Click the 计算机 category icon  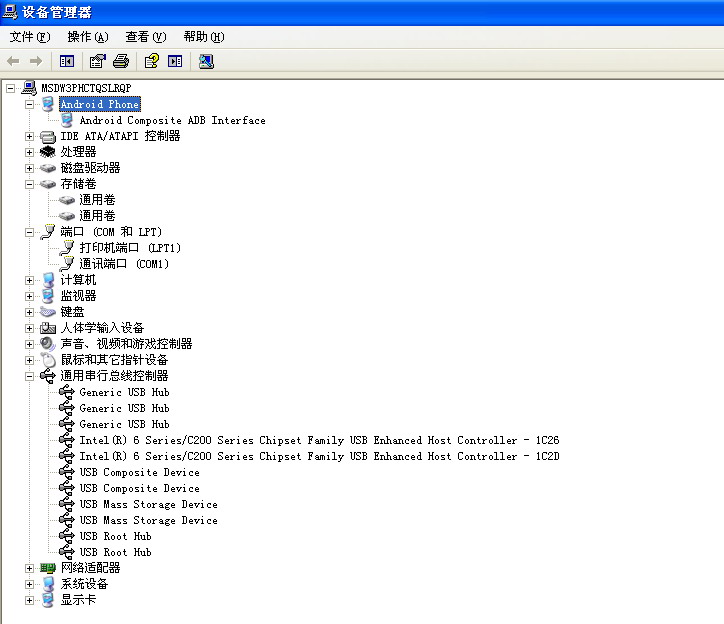pyautogui.click(x=48, y=280)
